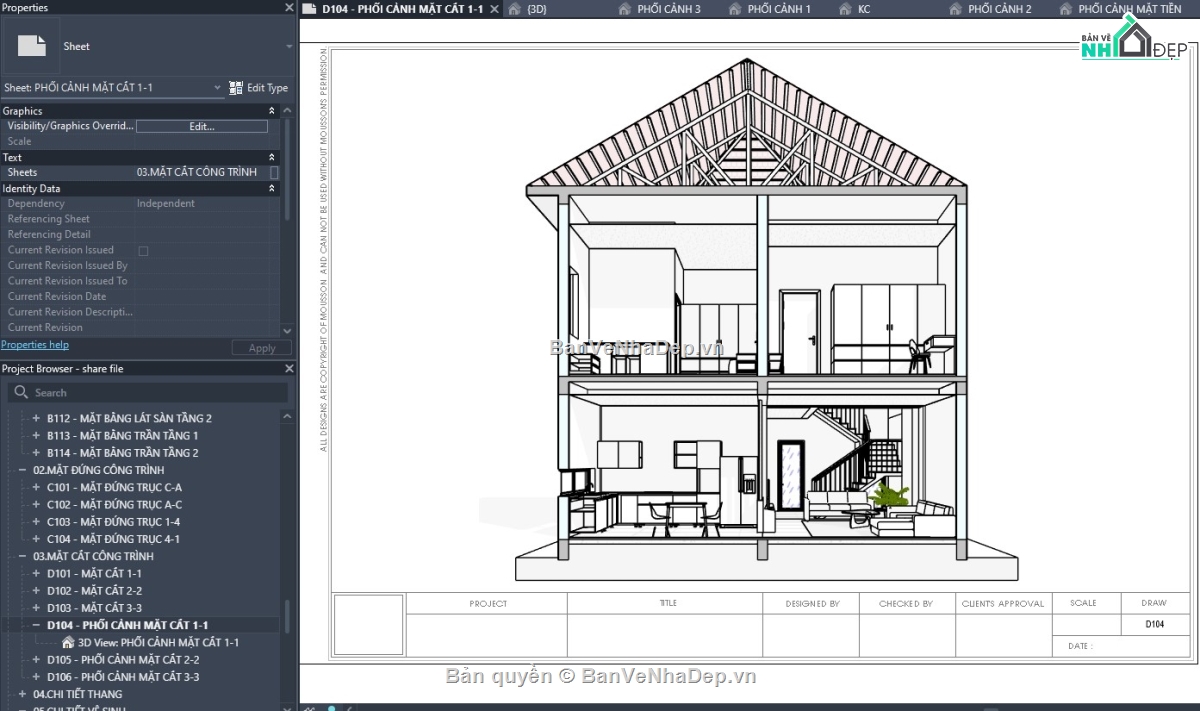This screenshot has width=1200, height=711.
Task: Click the Apply button in Properties
Action: point(262,348)
